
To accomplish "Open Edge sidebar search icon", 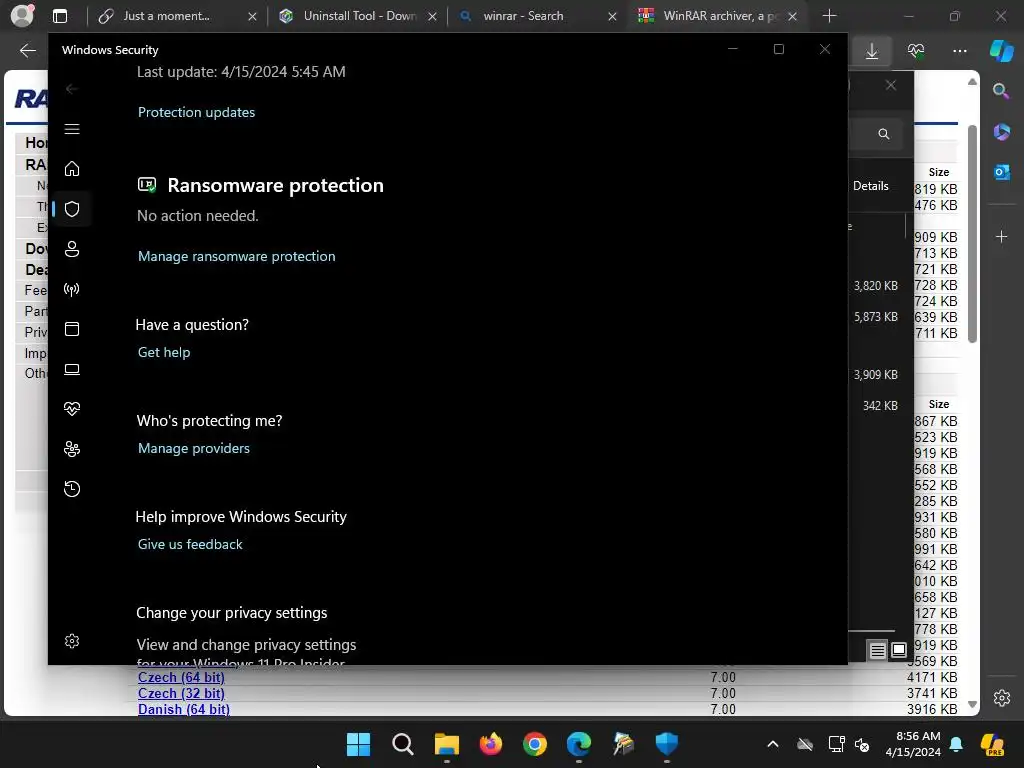I will click(1001, 91).
